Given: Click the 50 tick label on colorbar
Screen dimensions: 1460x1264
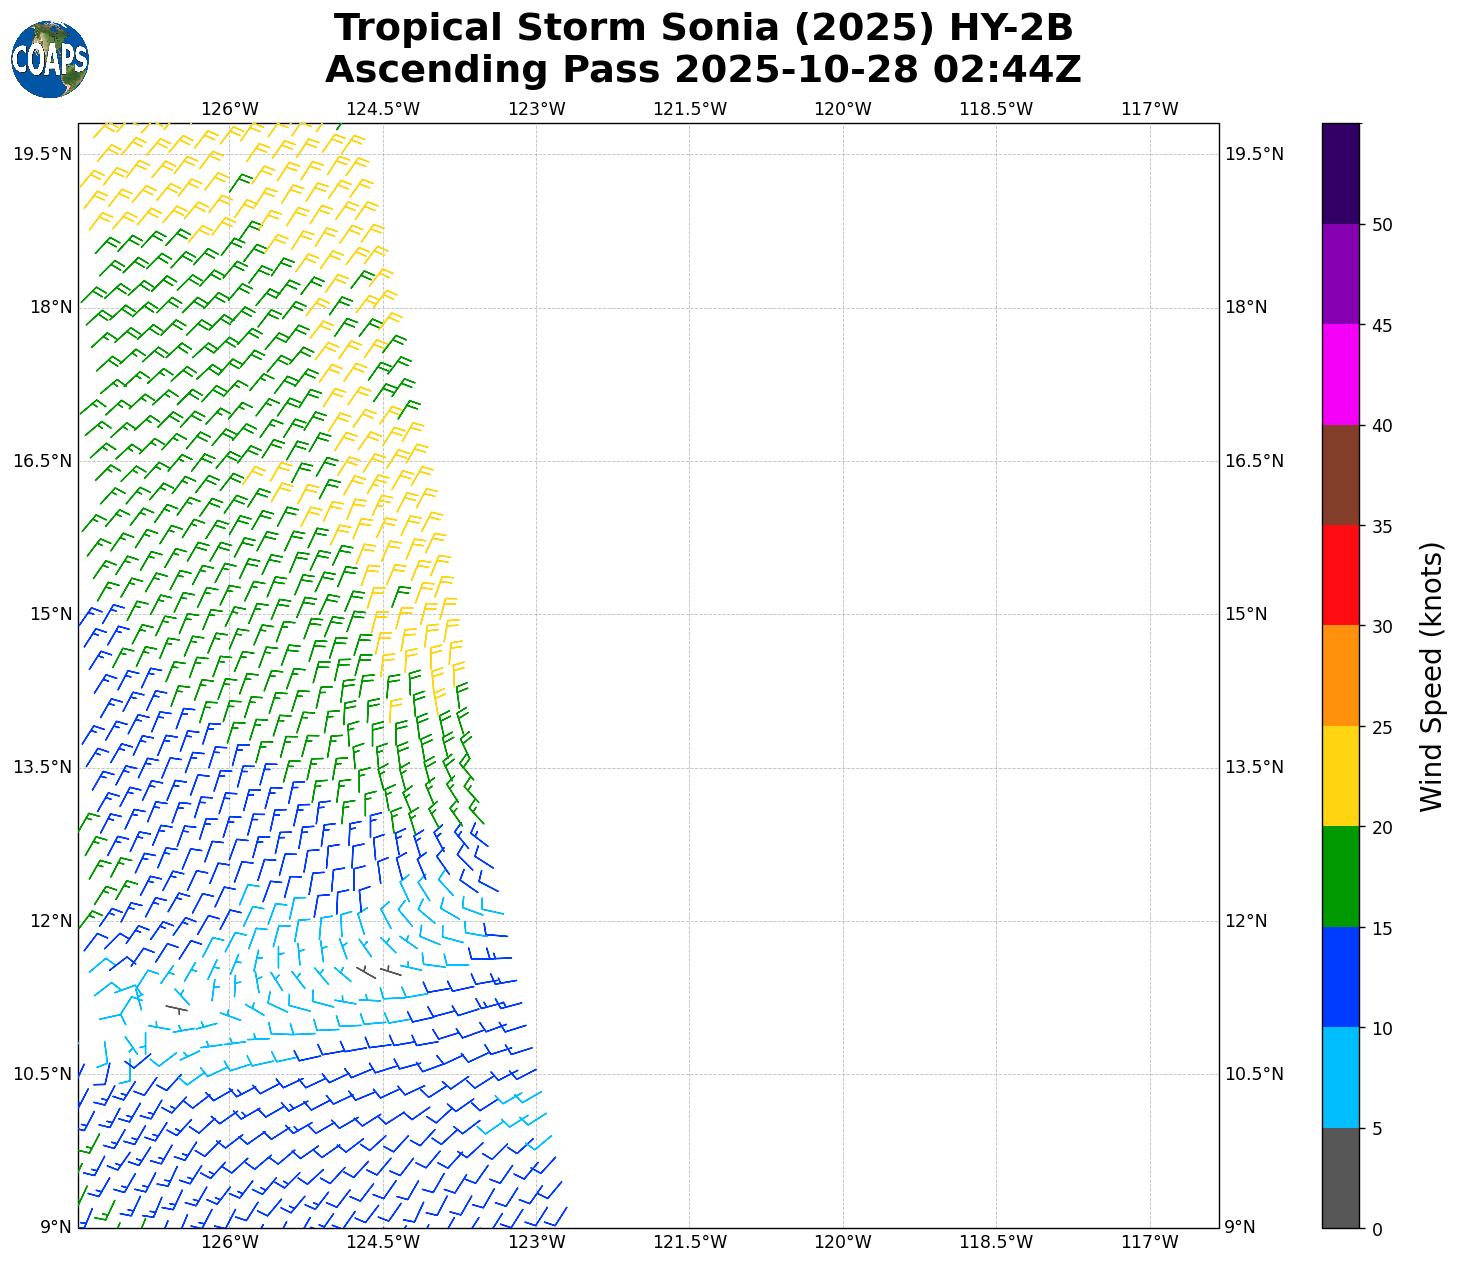Looking at the screenshot, I should (x=1382, y=225).
